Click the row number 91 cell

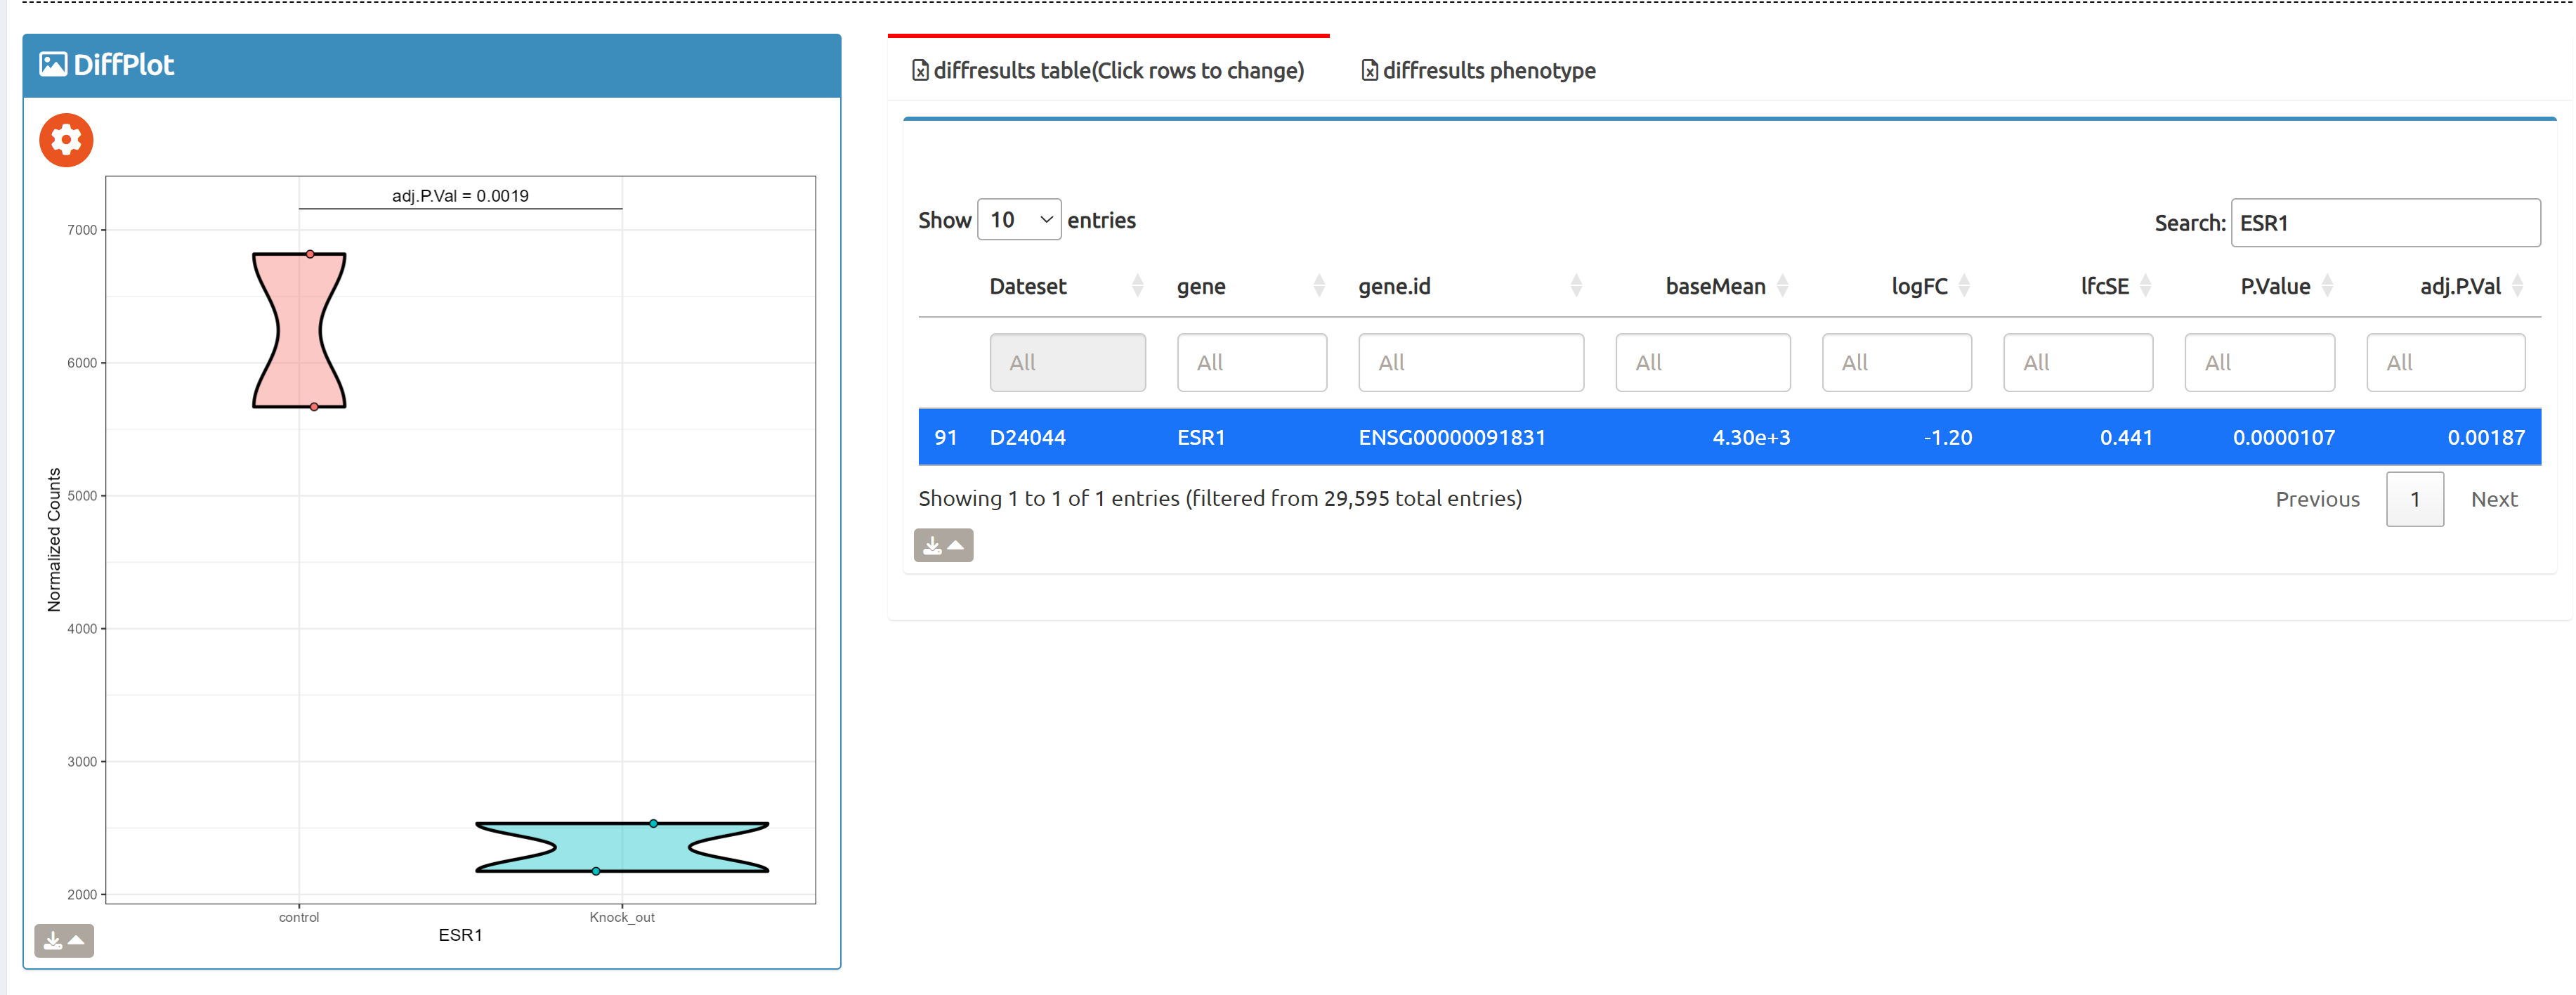[x=945, y=438]
